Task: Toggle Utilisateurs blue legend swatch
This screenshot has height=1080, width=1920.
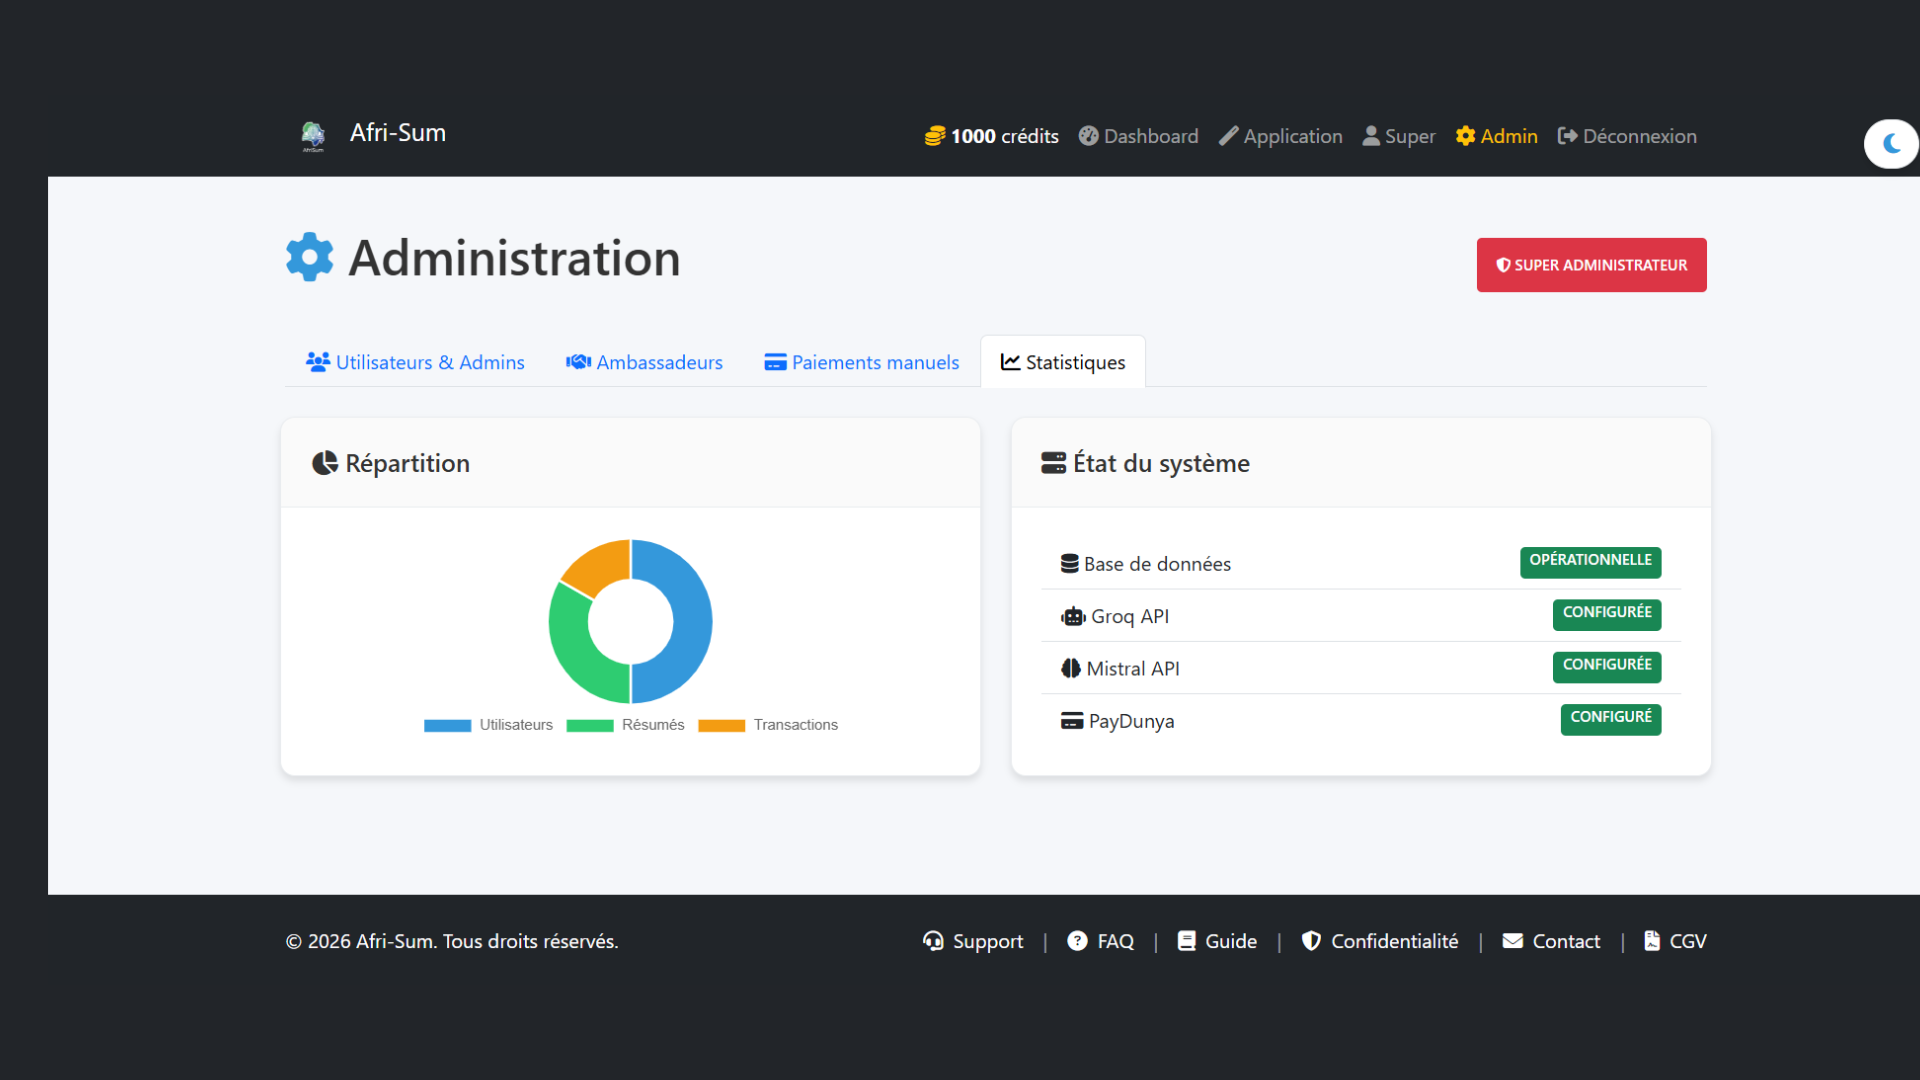Action: [447, 725]
